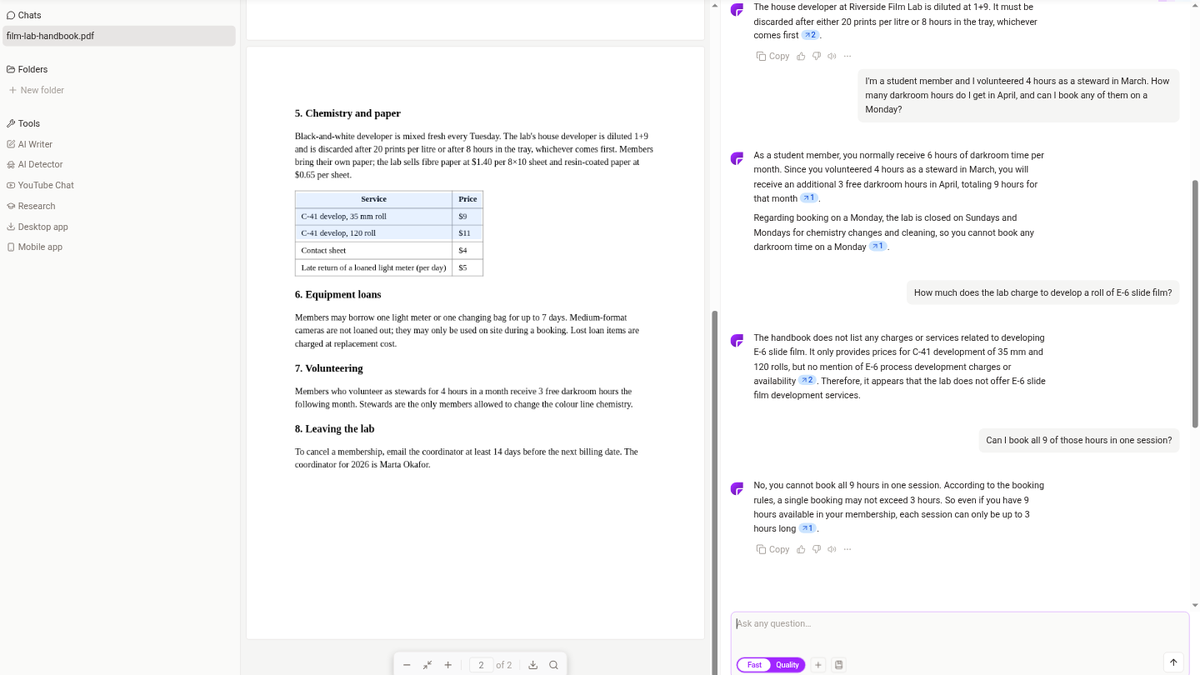Select film-lab-handbook.pdf chat in the sidebar

point(118,36)
